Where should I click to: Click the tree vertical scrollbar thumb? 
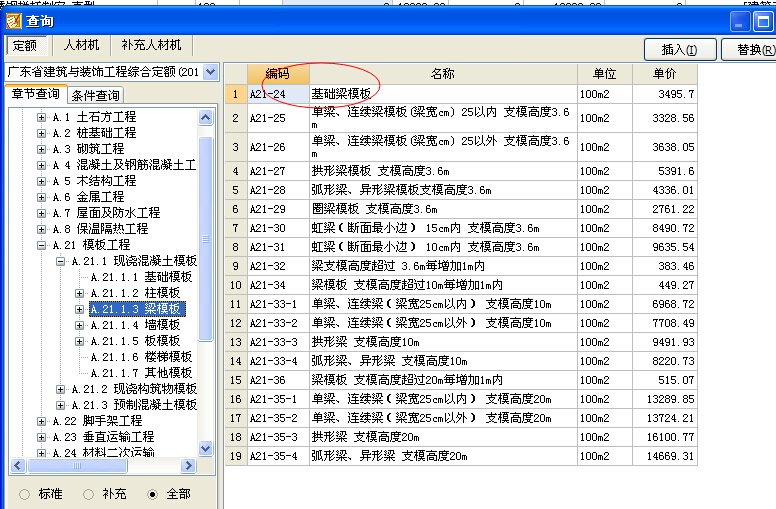click(x=205, y=239)
